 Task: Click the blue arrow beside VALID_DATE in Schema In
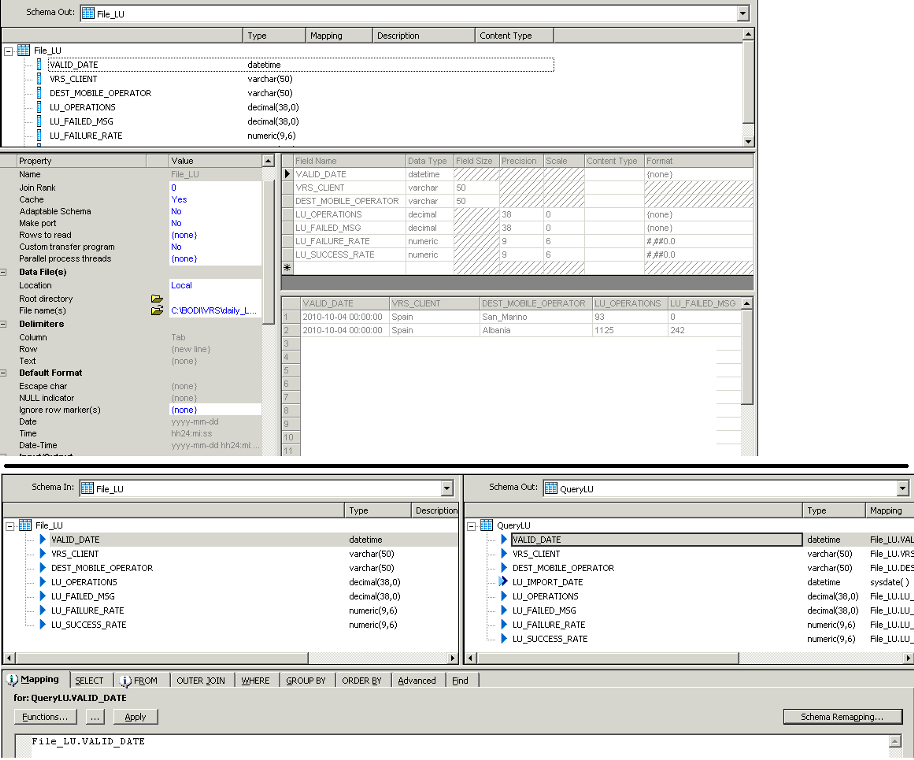pos(43,540)
